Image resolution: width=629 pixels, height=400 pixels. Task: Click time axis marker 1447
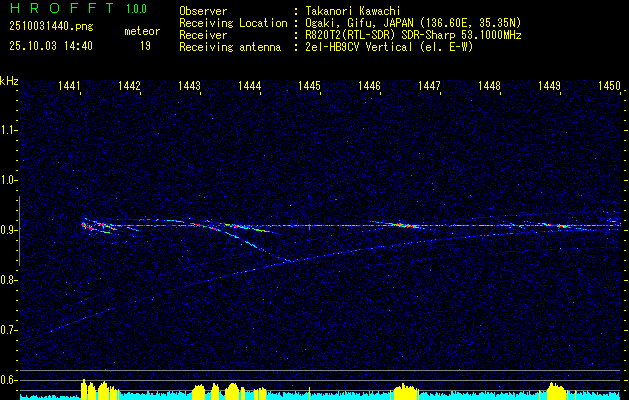429,85
